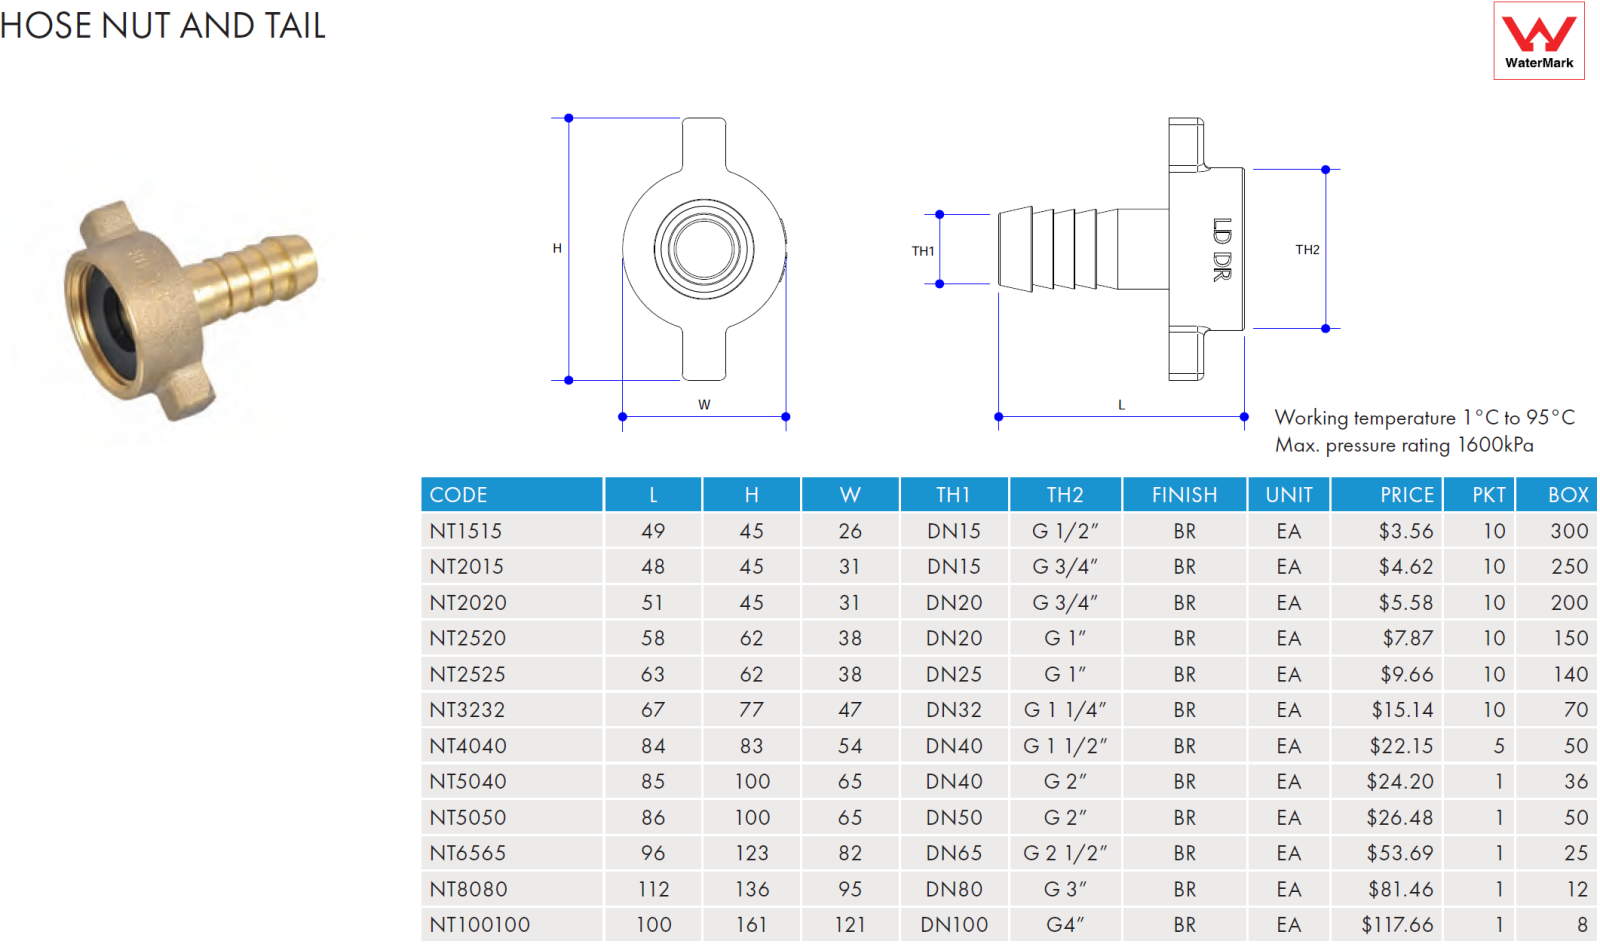Click the $81.46 price for NT8080

(x=1401, y=889)
